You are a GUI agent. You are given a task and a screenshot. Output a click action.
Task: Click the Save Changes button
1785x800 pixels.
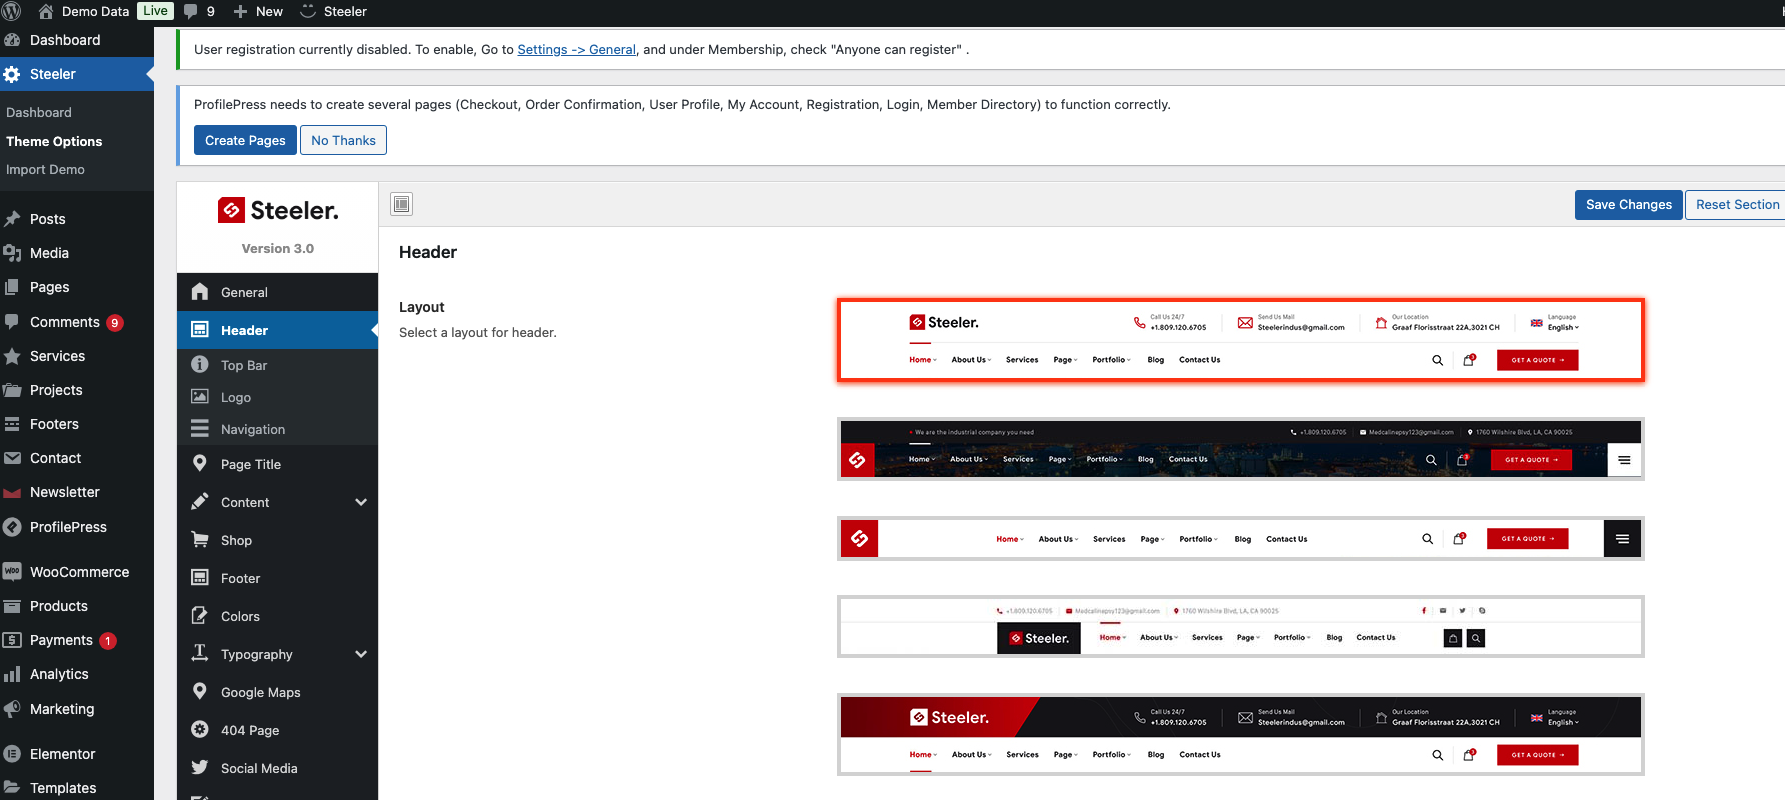tap(1628, 204)
